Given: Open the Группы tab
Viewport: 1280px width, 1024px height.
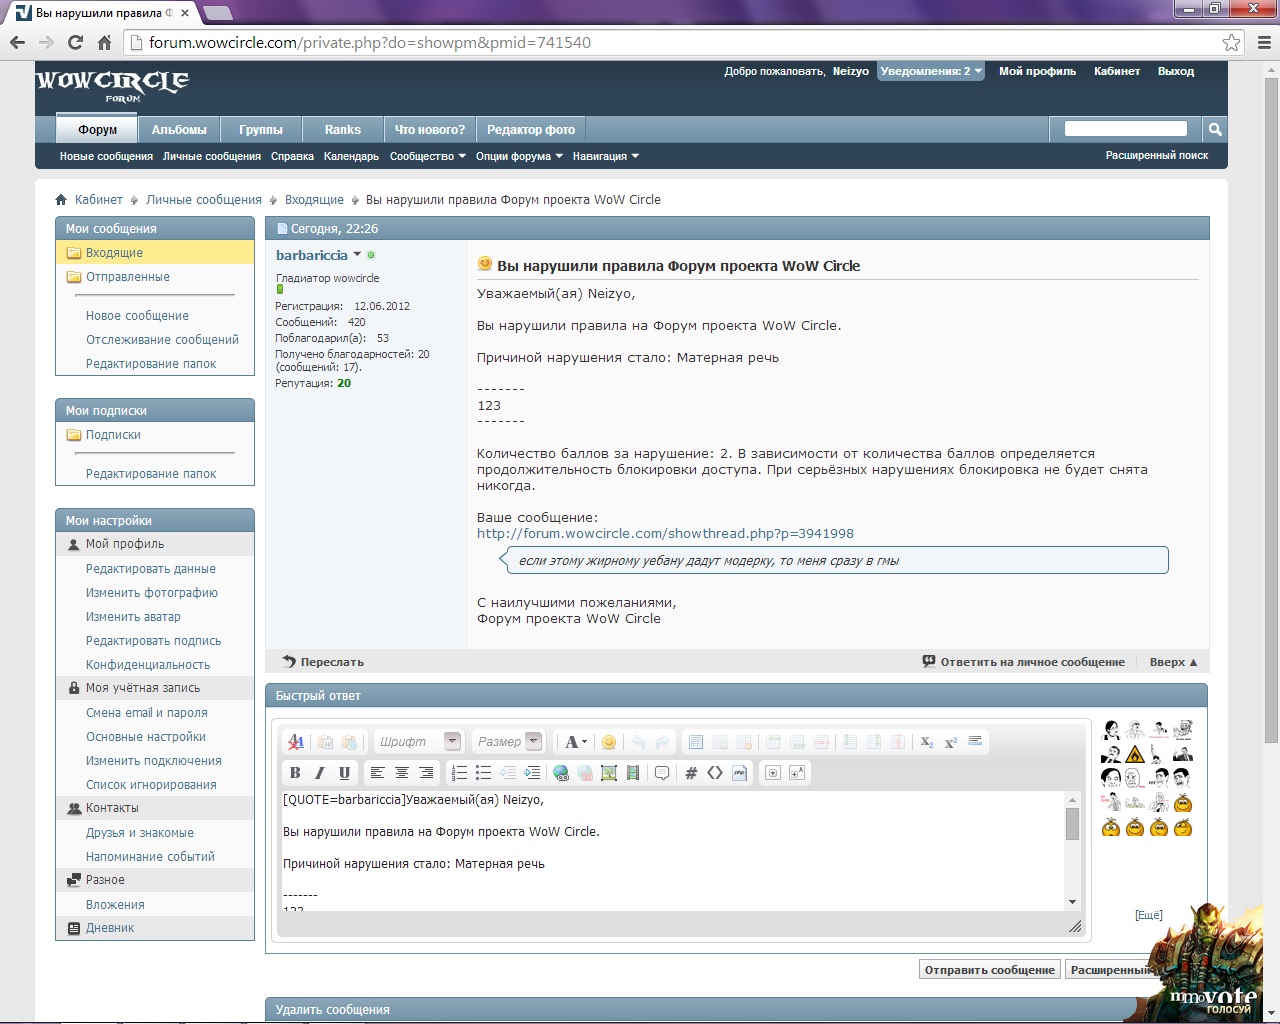Looking at the screenshot, I should [x=261, y=130].
